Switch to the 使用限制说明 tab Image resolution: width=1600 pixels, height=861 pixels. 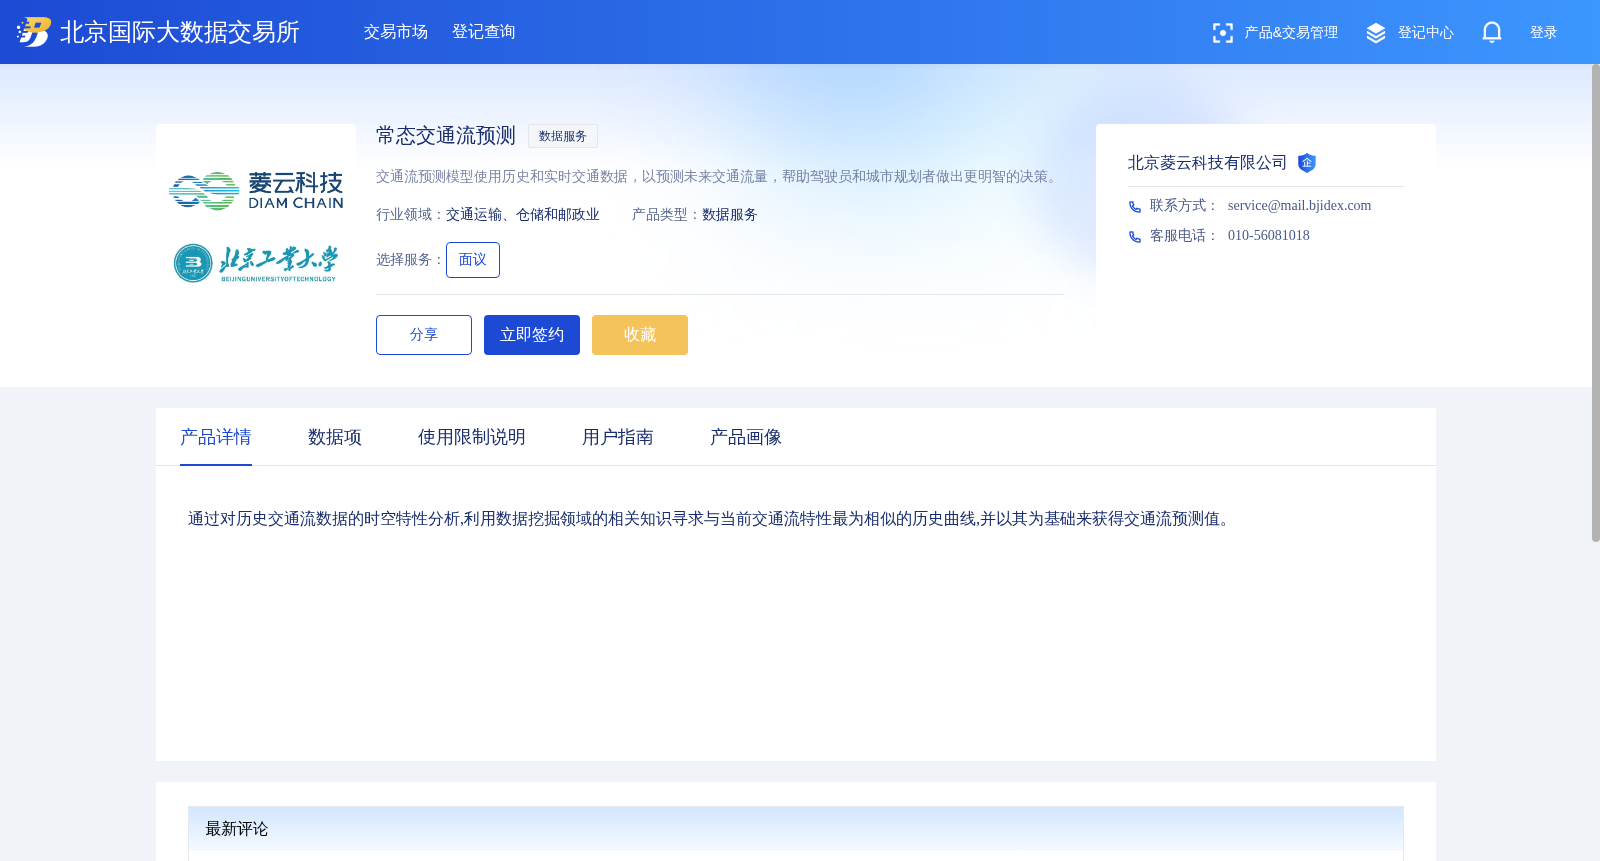[472, 437]
